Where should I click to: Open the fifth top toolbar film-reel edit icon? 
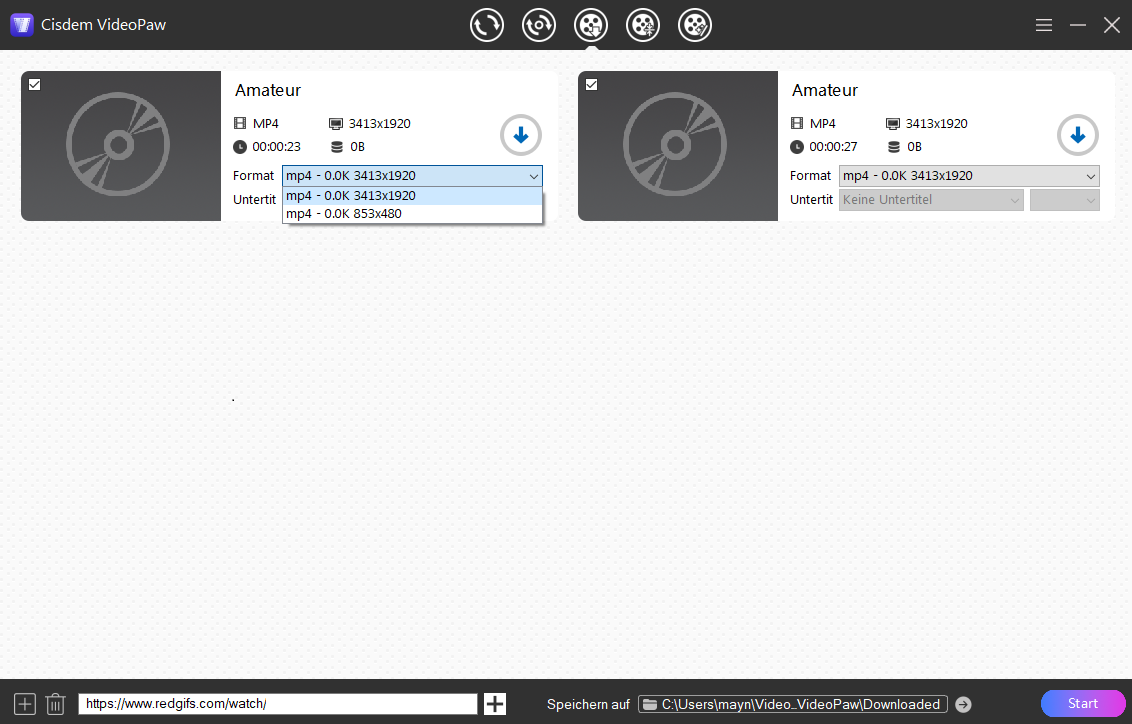pyautogui.click(x=695, y=25)
